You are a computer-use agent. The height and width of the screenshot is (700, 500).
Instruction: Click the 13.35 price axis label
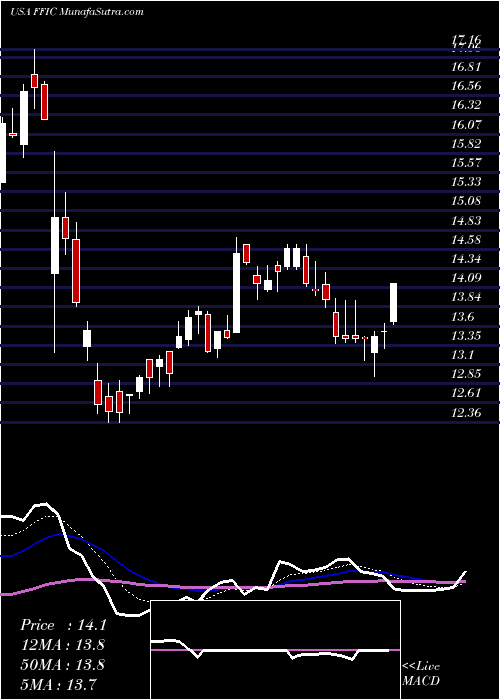[x=466, y=335]
